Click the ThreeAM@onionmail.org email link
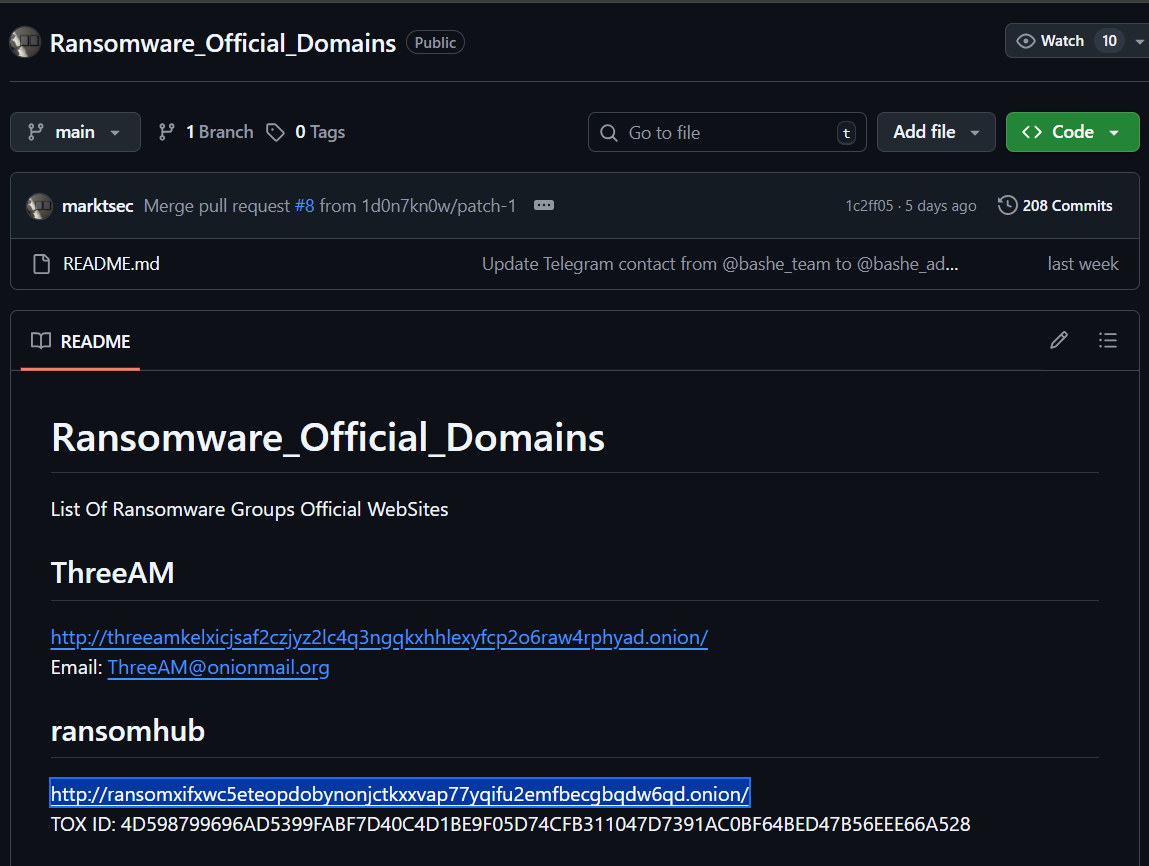The width and height of the screenshot is (1149, 866). tap(218, 667)
